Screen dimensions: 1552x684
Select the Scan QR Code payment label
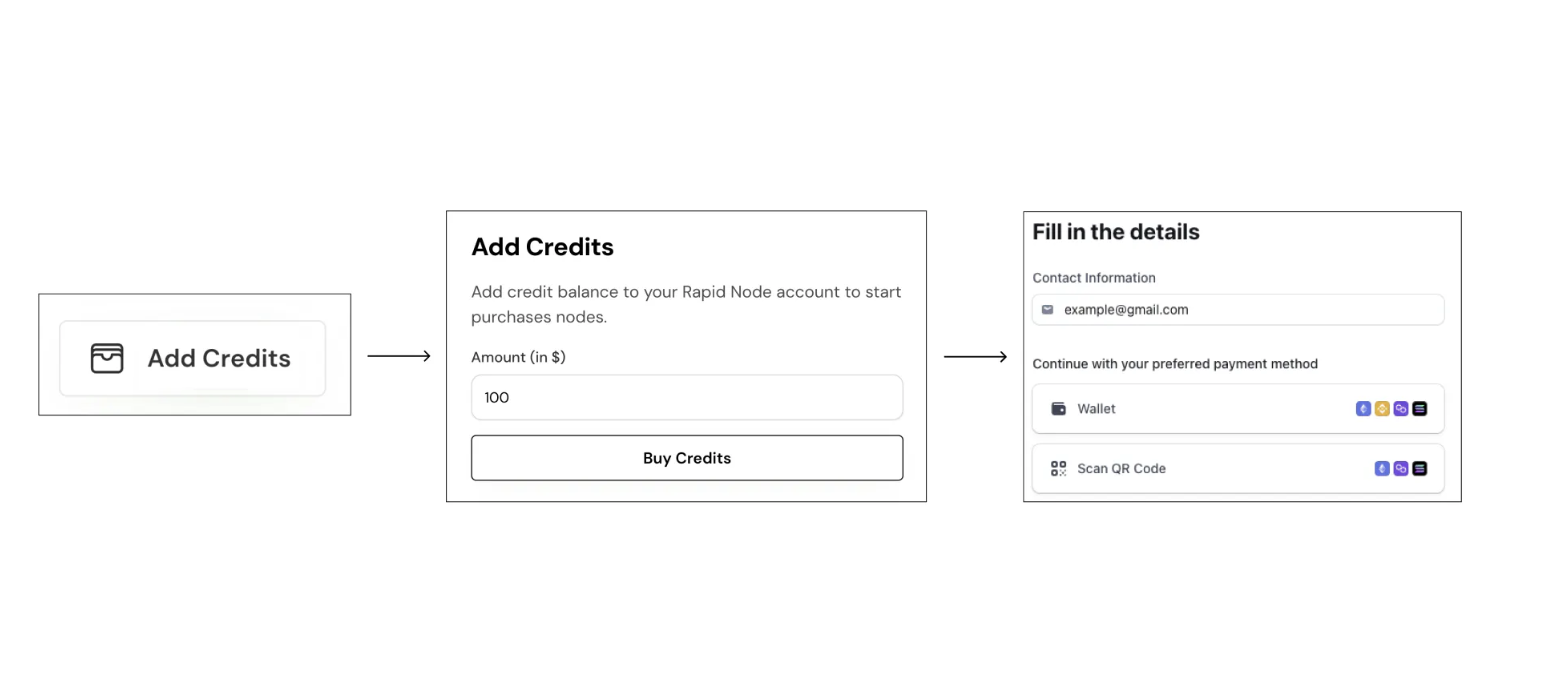click(1121, 468)
